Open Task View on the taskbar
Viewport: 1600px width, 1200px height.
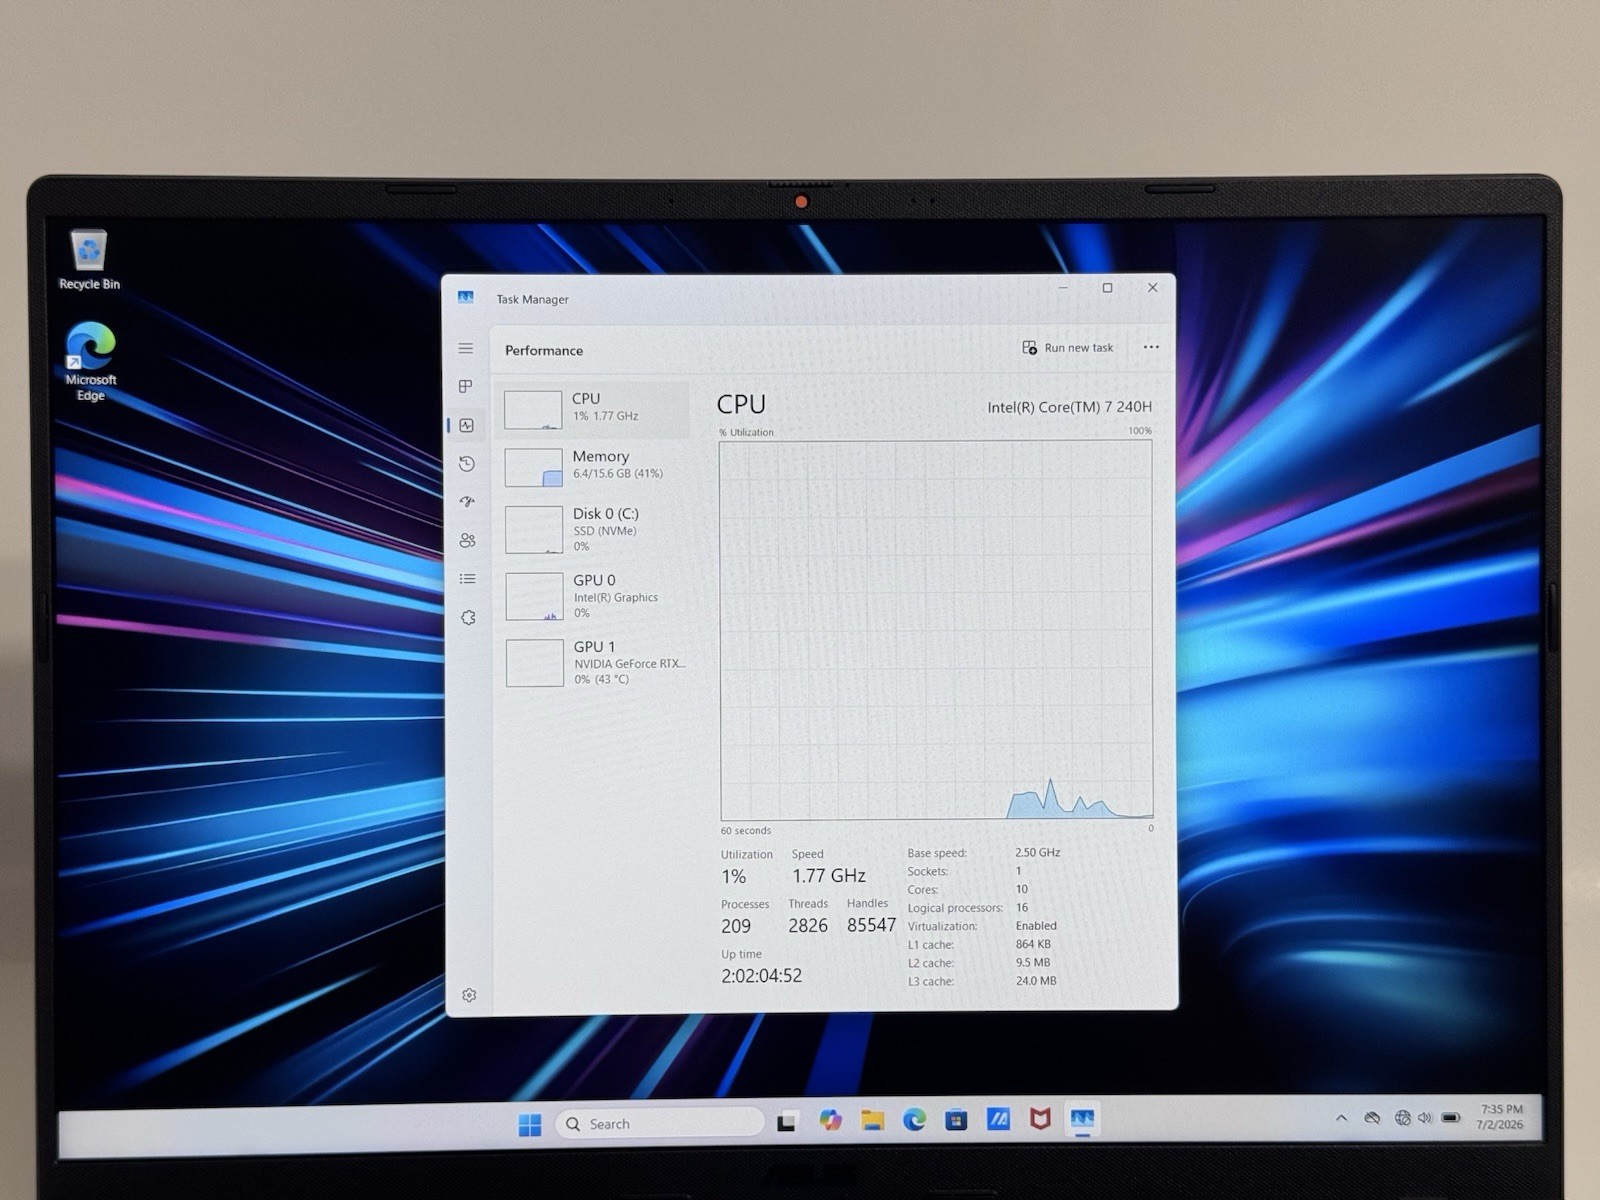point(787,1123)
